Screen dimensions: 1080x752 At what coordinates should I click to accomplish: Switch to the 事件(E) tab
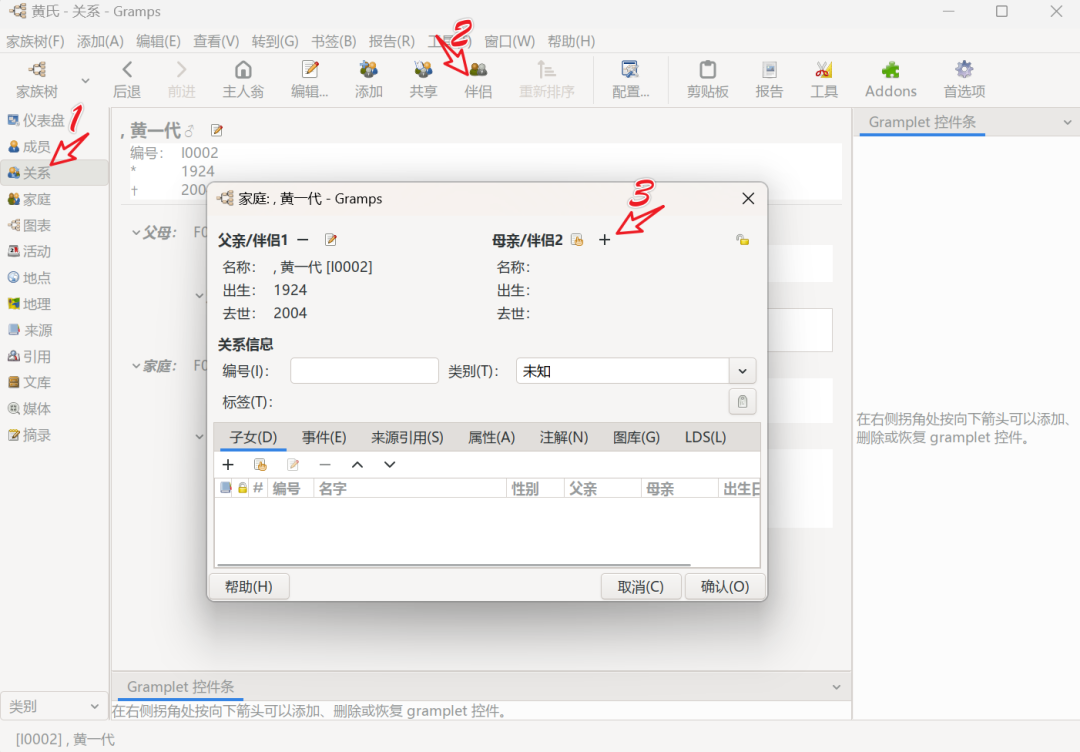322,436
